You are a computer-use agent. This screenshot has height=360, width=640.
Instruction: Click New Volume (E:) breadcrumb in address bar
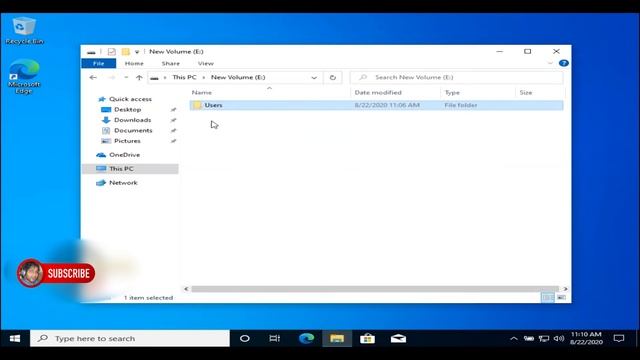click(x=238, y=77)
